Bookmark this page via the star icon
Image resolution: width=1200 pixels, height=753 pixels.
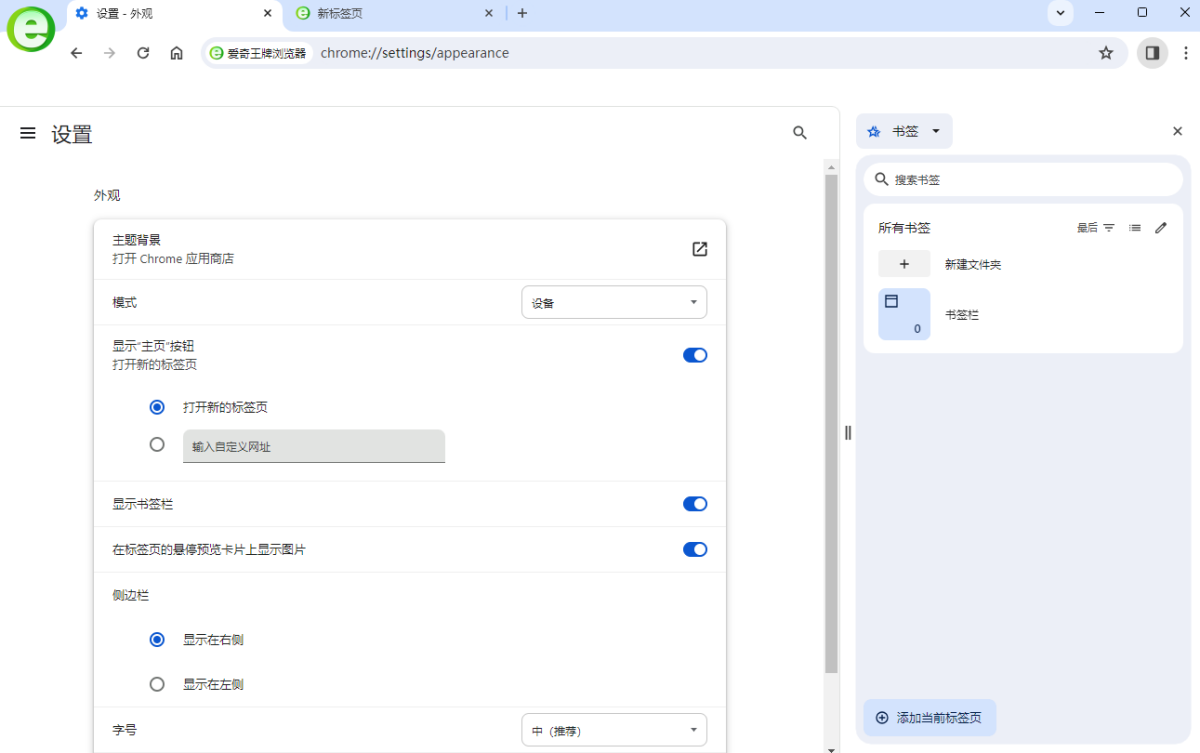click(x=1107, y=53)
